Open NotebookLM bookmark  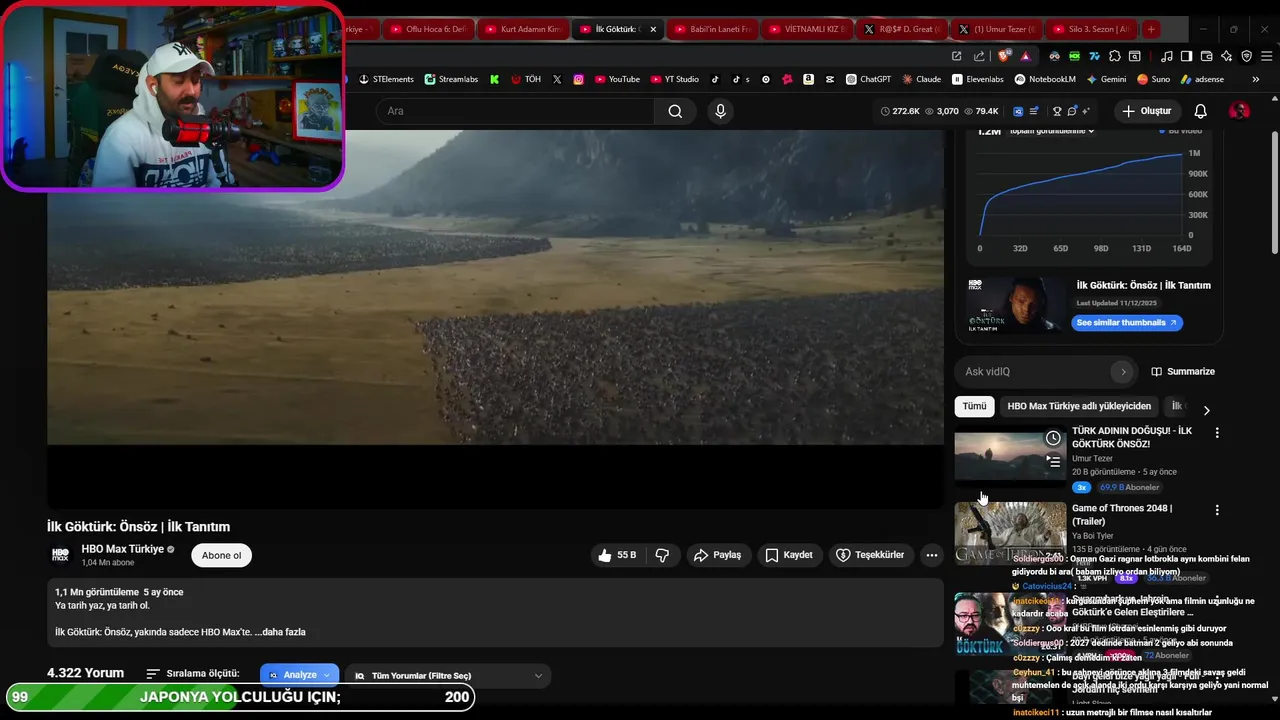[x=1045, y=79]
